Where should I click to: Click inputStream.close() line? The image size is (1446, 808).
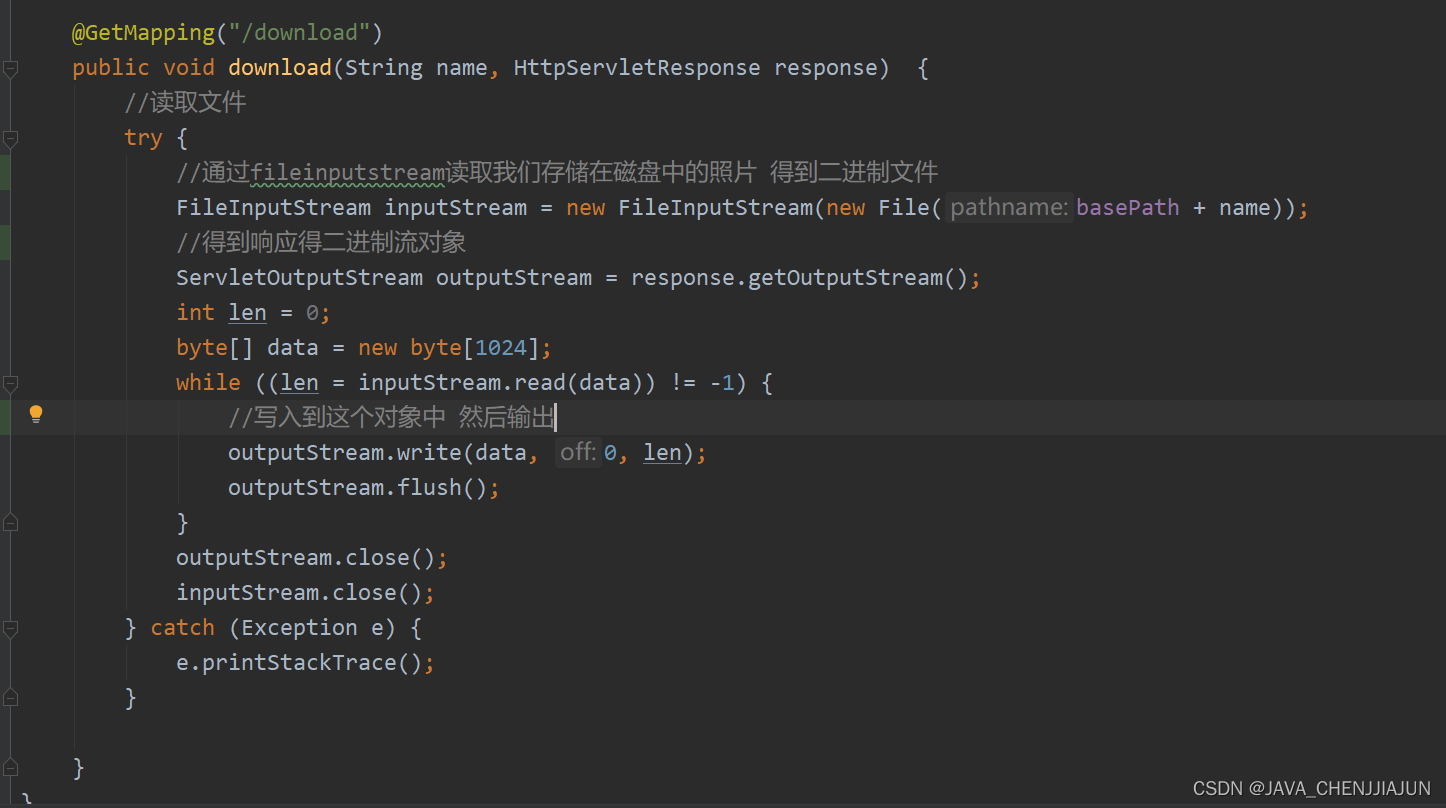pyautogui.click(x=305, y=593)
